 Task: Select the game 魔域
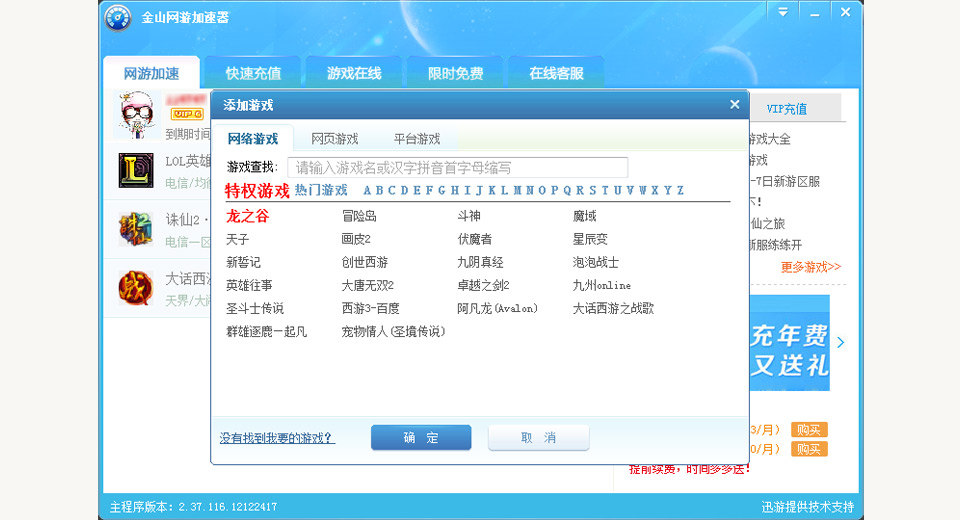tap(584, 216)
